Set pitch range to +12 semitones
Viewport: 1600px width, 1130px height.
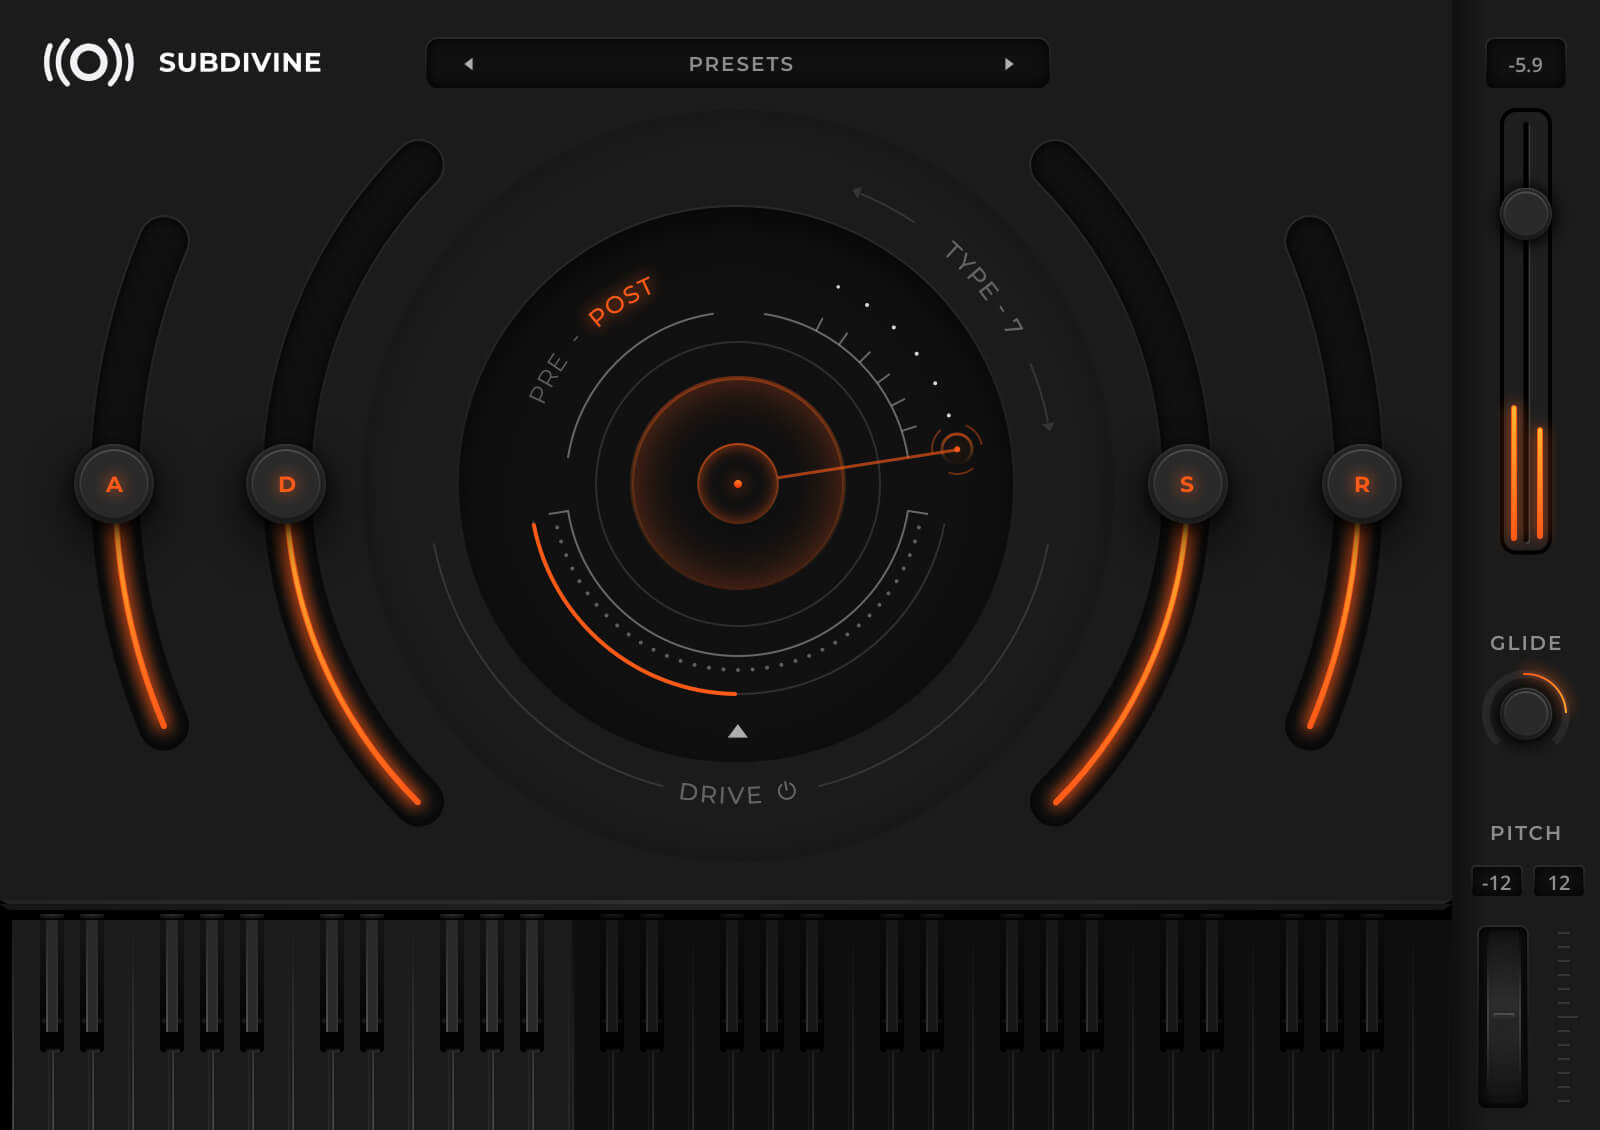(1557, 882)
